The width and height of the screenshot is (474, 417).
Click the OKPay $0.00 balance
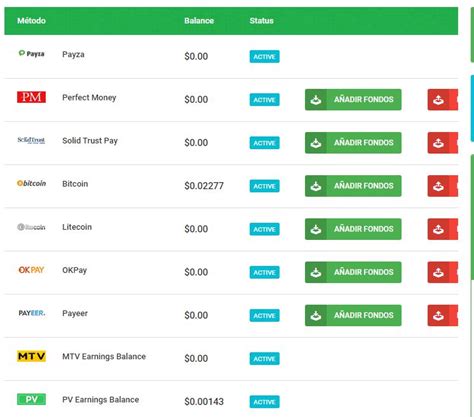click(196, 272)
